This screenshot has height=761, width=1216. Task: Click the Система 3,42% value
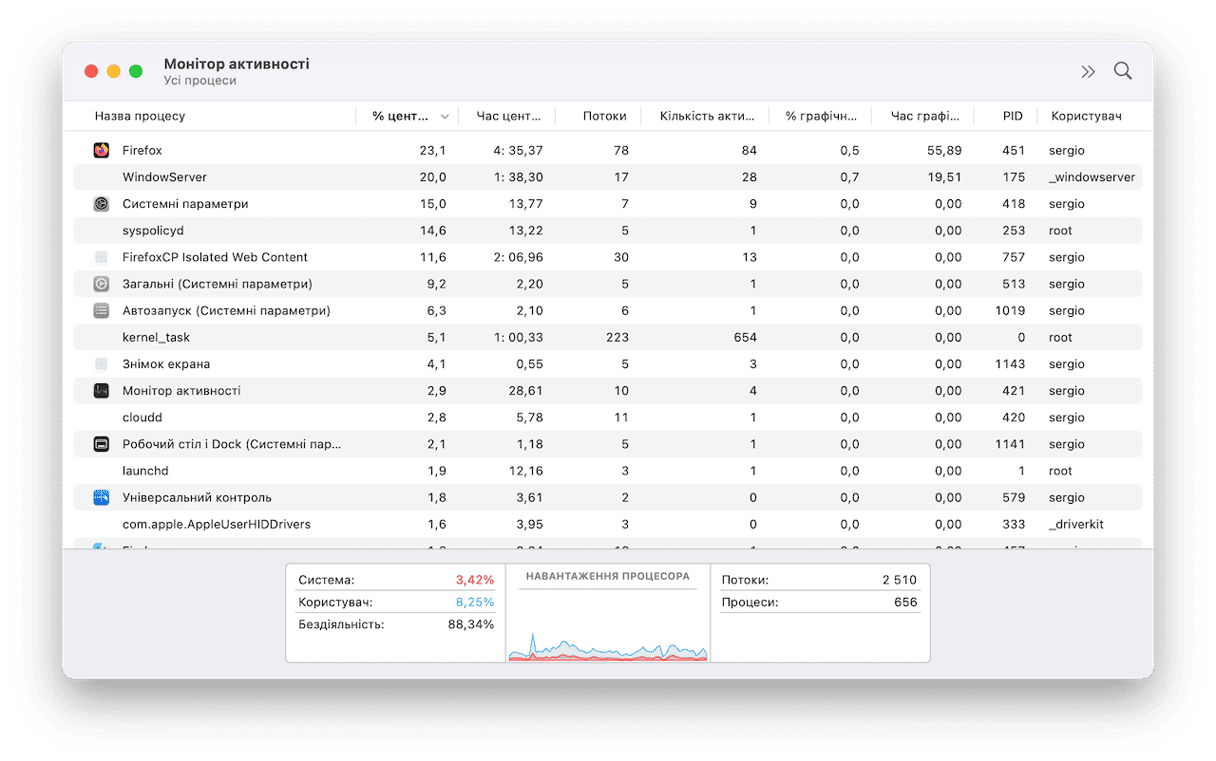pos(475,580)
